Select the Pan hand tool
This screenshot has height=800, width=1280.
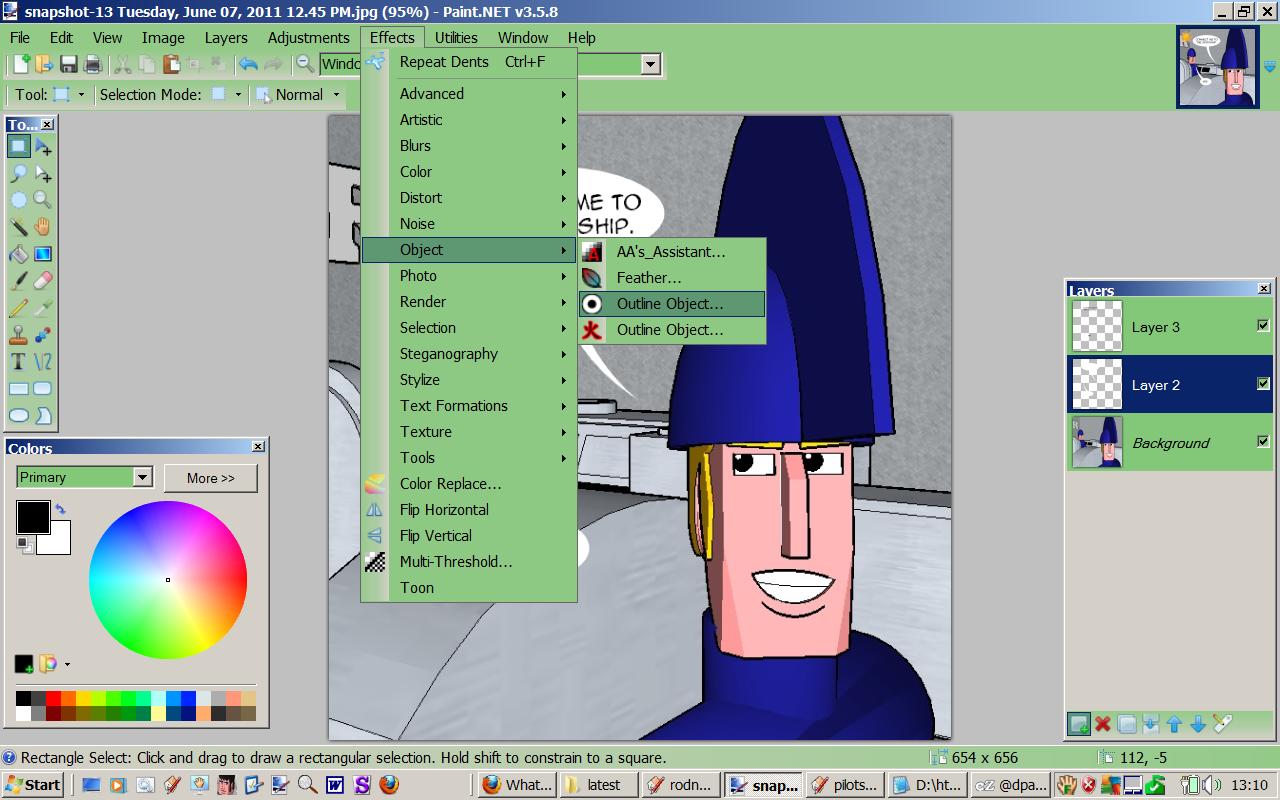[x=43, y=227]
